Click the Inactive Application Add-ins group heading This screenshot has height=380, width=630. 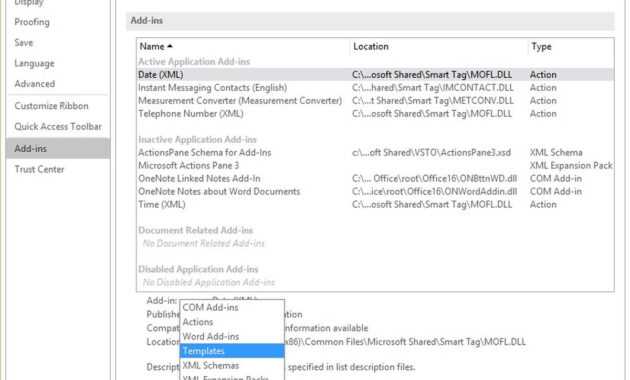click(x=197, y=139)
